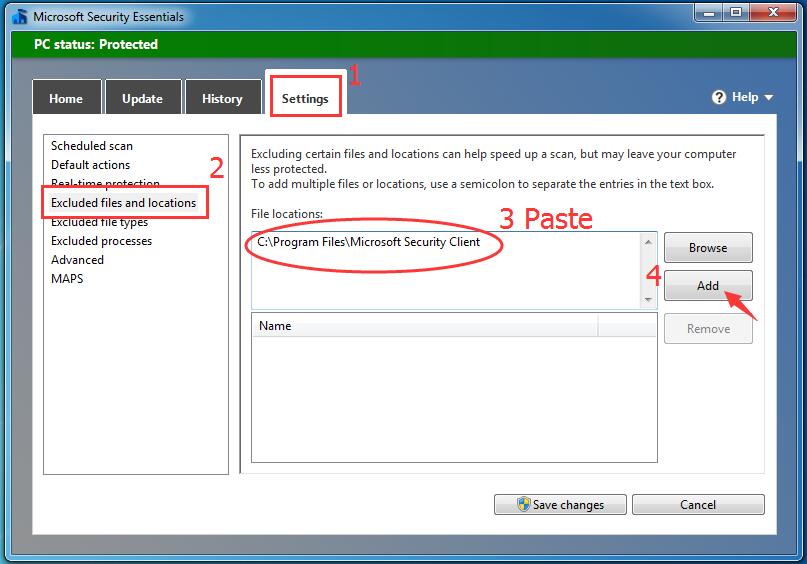Viewport: 807px width, 564px height.
Task: Select MAPS in the settings list
Action: (67, 279)
